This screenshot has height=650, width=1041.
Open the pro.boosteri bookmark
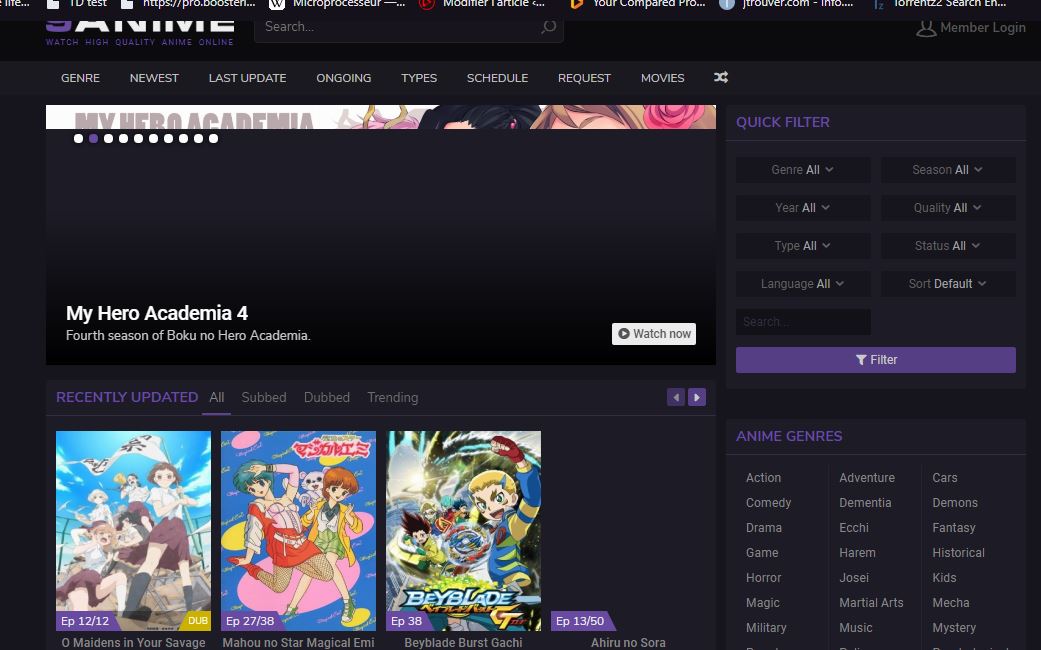188,4
